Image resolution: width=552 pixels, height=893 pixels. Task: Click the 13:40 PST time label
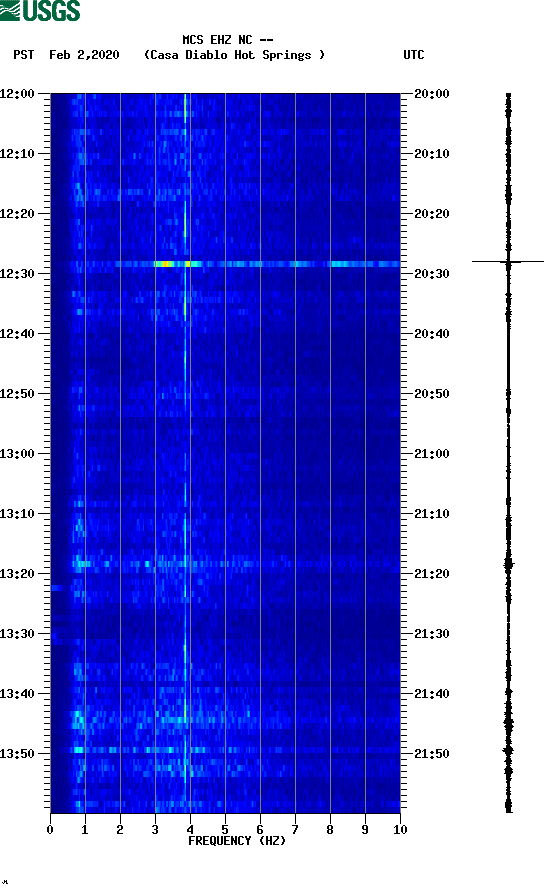tap(17, 694)
